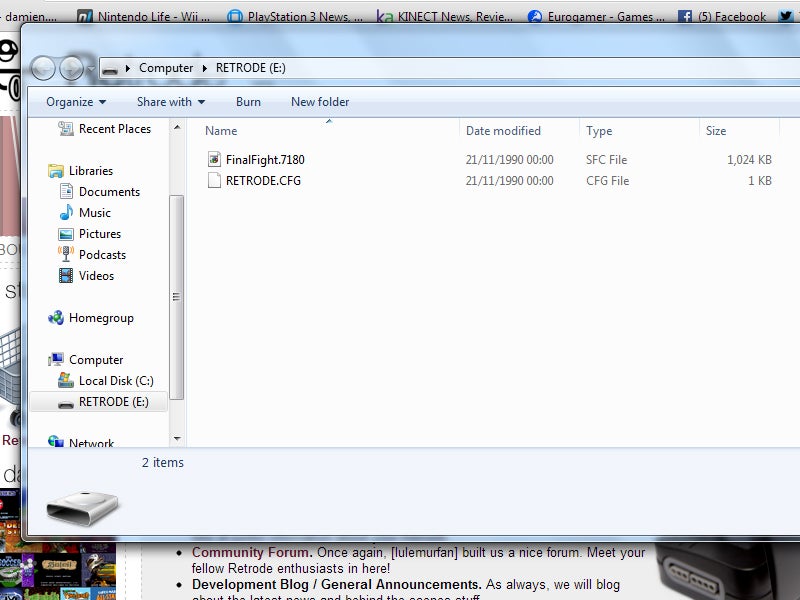Viewport: 800px width, 600px height.
Task: Open Local Disk (C:) drive
Action: [66, 381]
